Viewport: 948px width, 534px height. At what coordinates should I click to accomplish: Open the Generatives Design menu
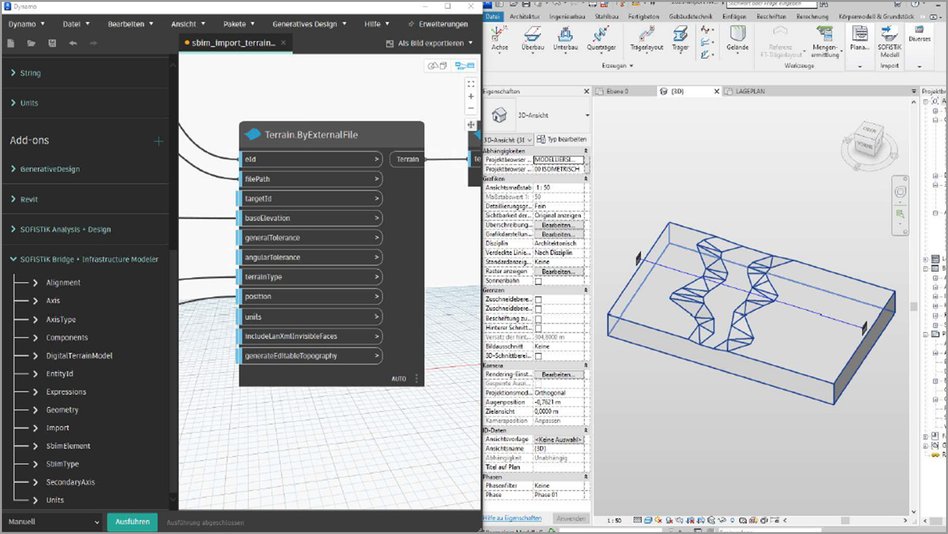pos(309,24)
